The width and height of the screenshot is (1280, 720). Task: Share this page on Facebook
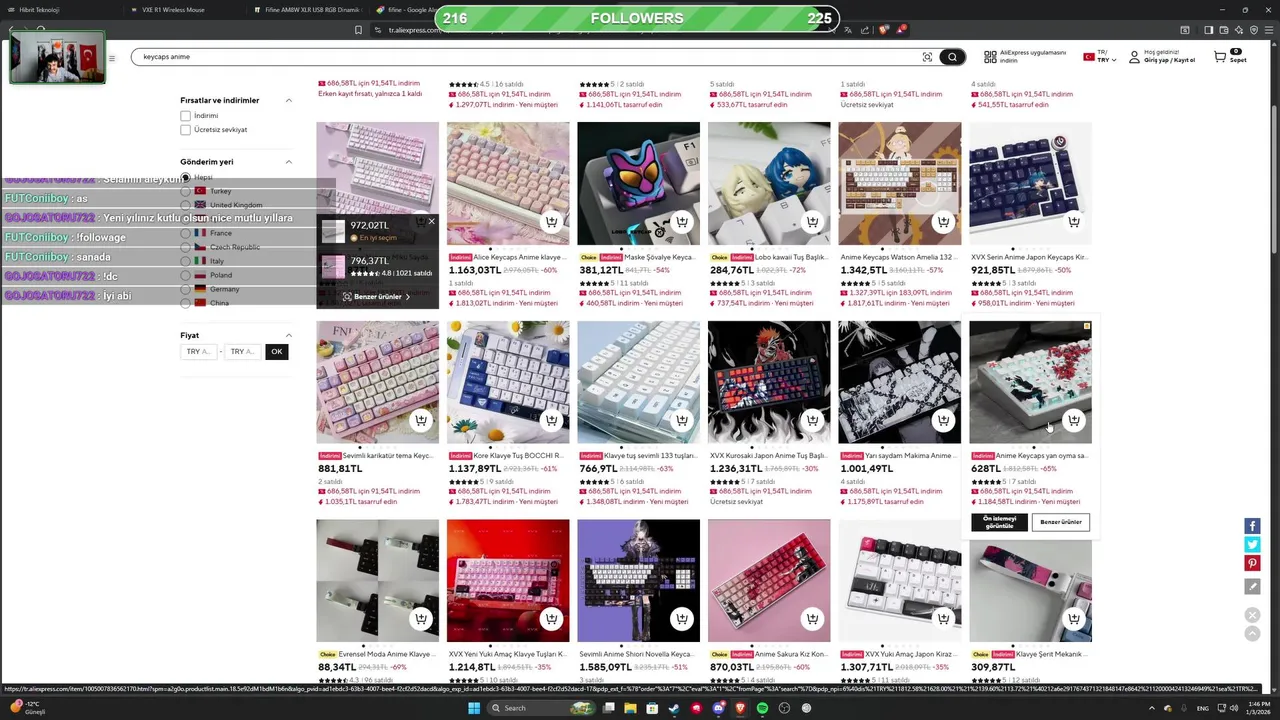click(1252, 526)
